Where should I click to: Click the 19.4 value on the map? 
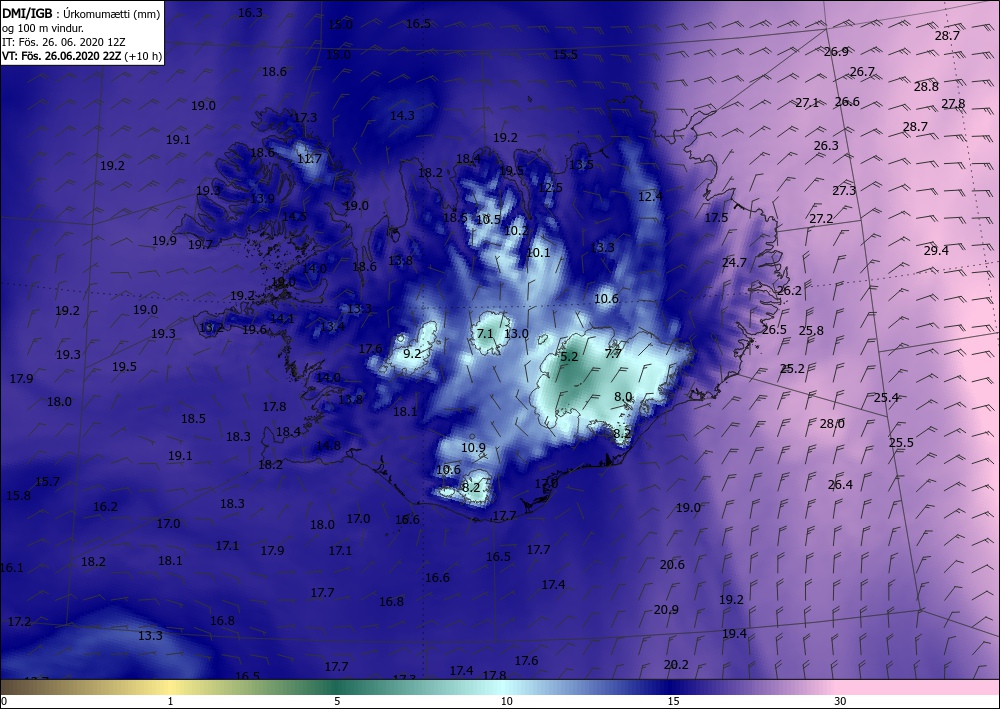point(734,633)
